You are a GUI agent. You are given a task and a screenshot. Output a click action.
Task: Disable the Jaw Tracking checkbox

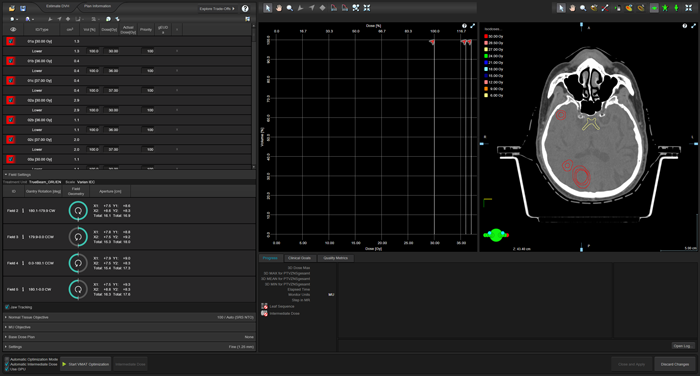[7, 307]
